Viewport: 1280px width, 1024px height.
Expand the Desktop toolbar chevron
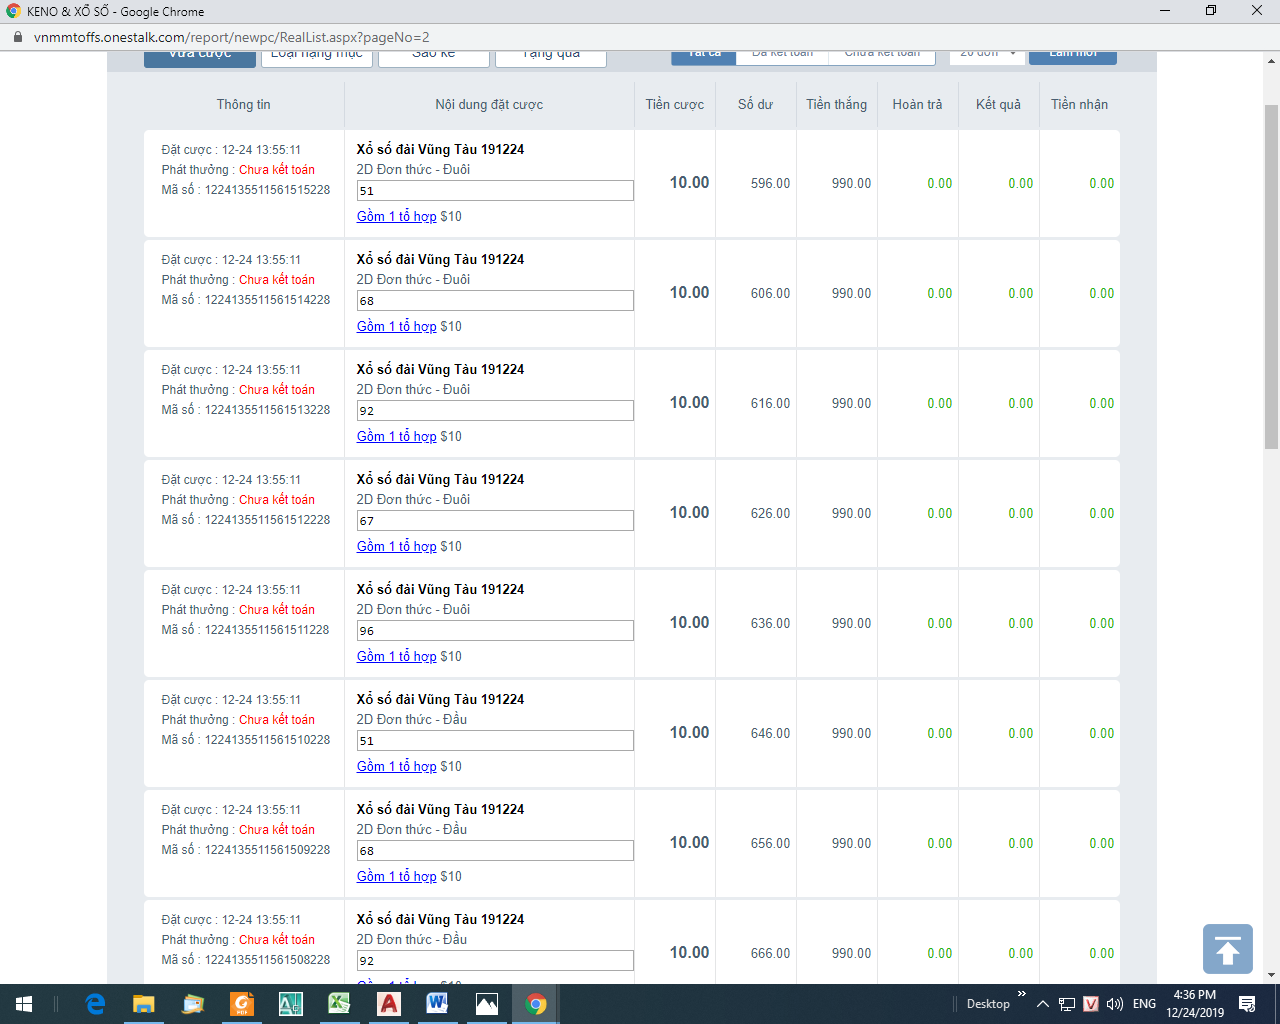click(1021, 995)
